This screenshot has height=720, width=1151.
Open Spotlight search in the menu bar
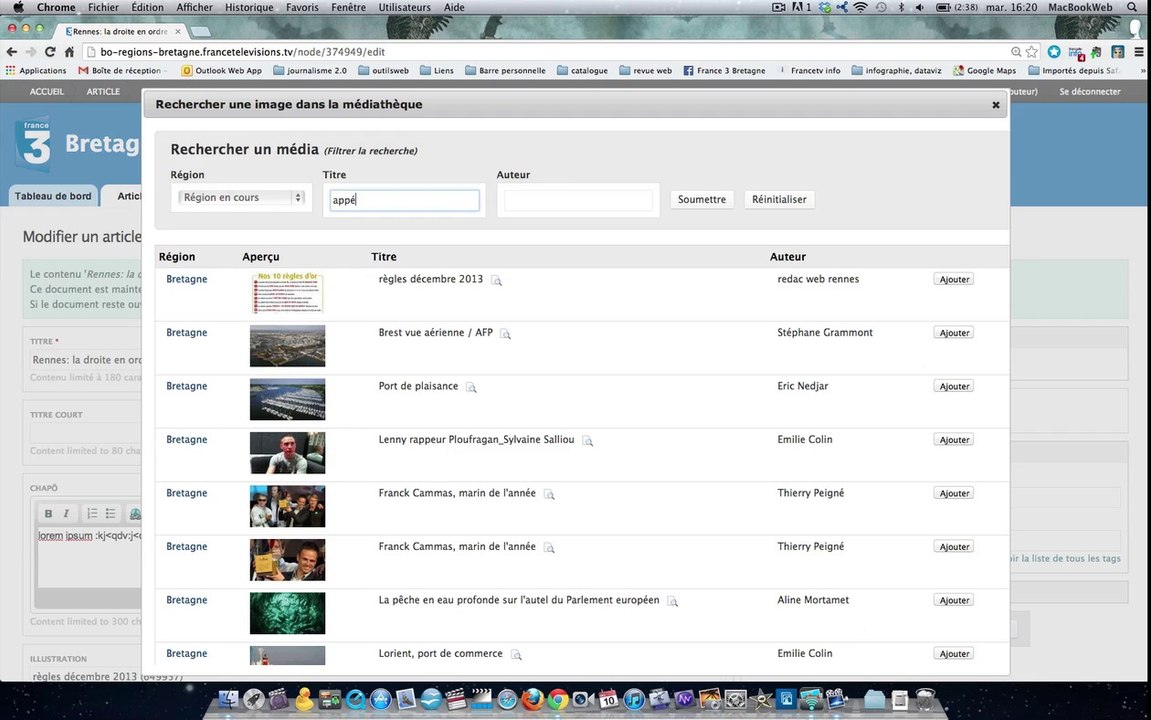(x=1133, y=7)
